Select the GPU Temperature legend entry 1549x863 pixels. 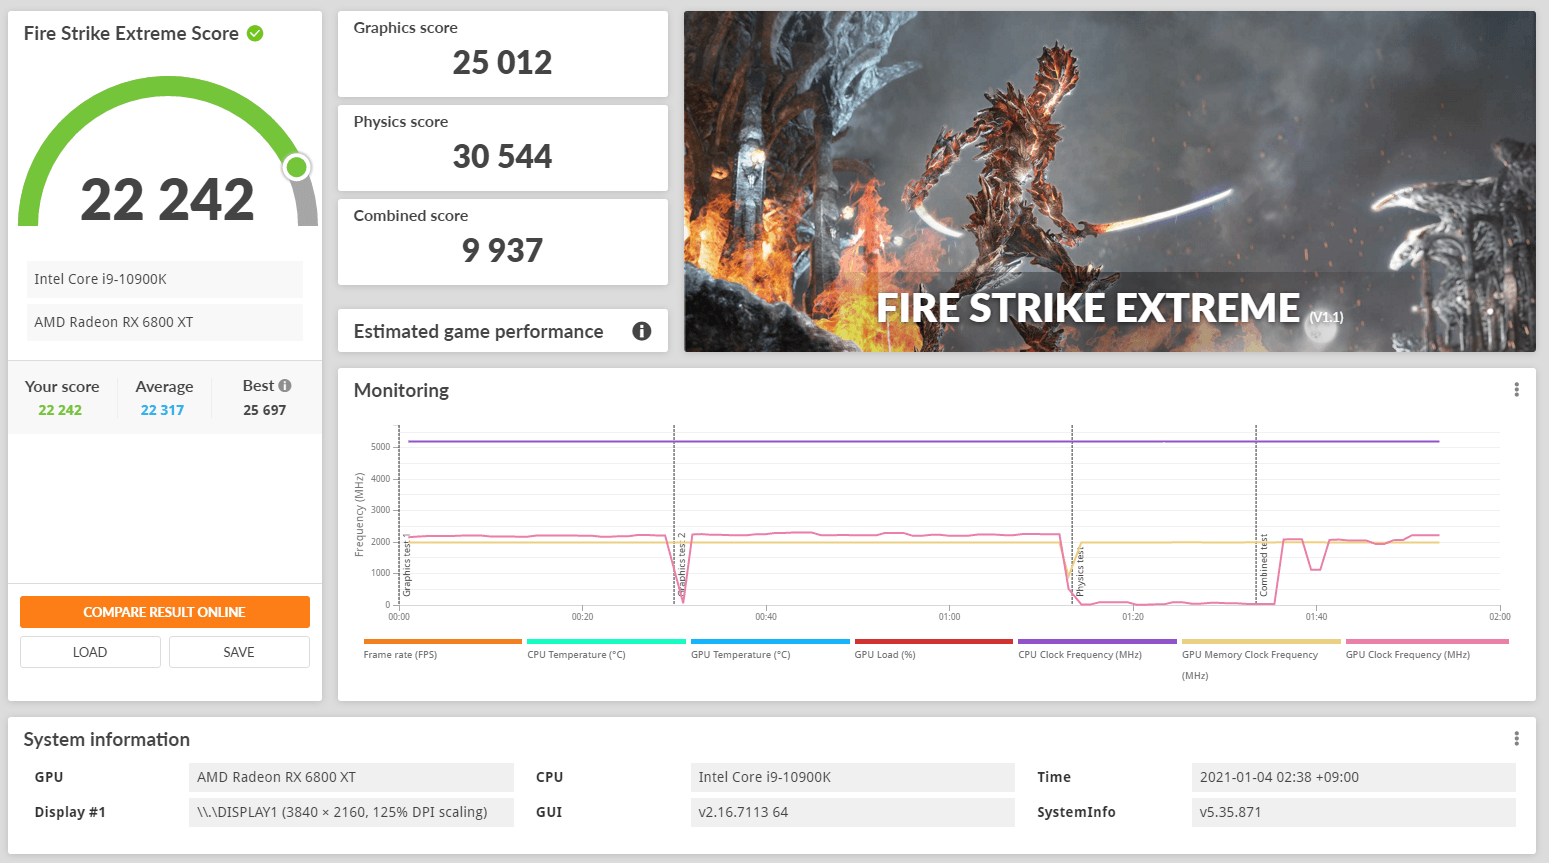point(770,649)
